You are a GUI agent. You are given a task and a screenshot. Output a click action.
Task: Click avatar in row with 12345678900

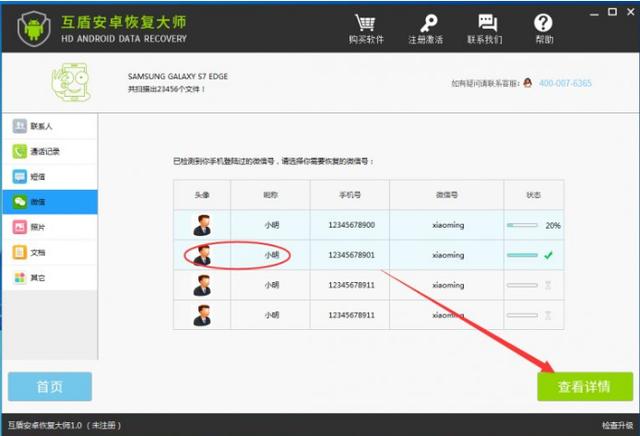[x=202, y=225]
